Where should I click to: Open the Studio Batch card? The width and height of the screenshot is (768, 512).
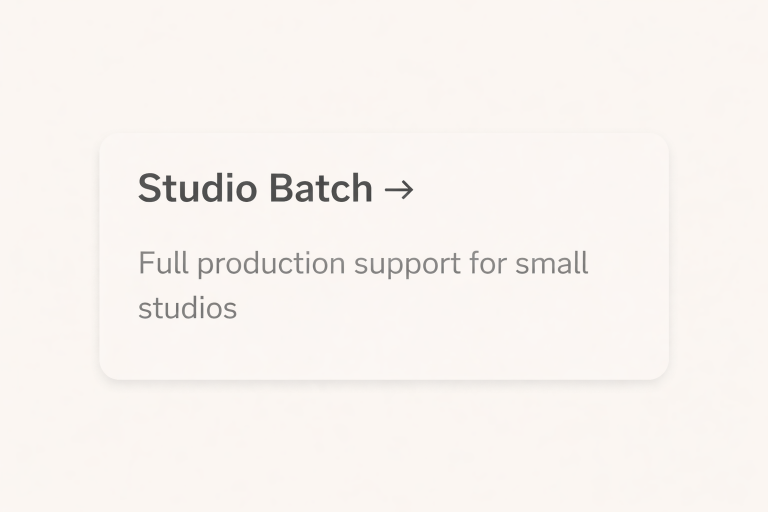tap(384, 256)
